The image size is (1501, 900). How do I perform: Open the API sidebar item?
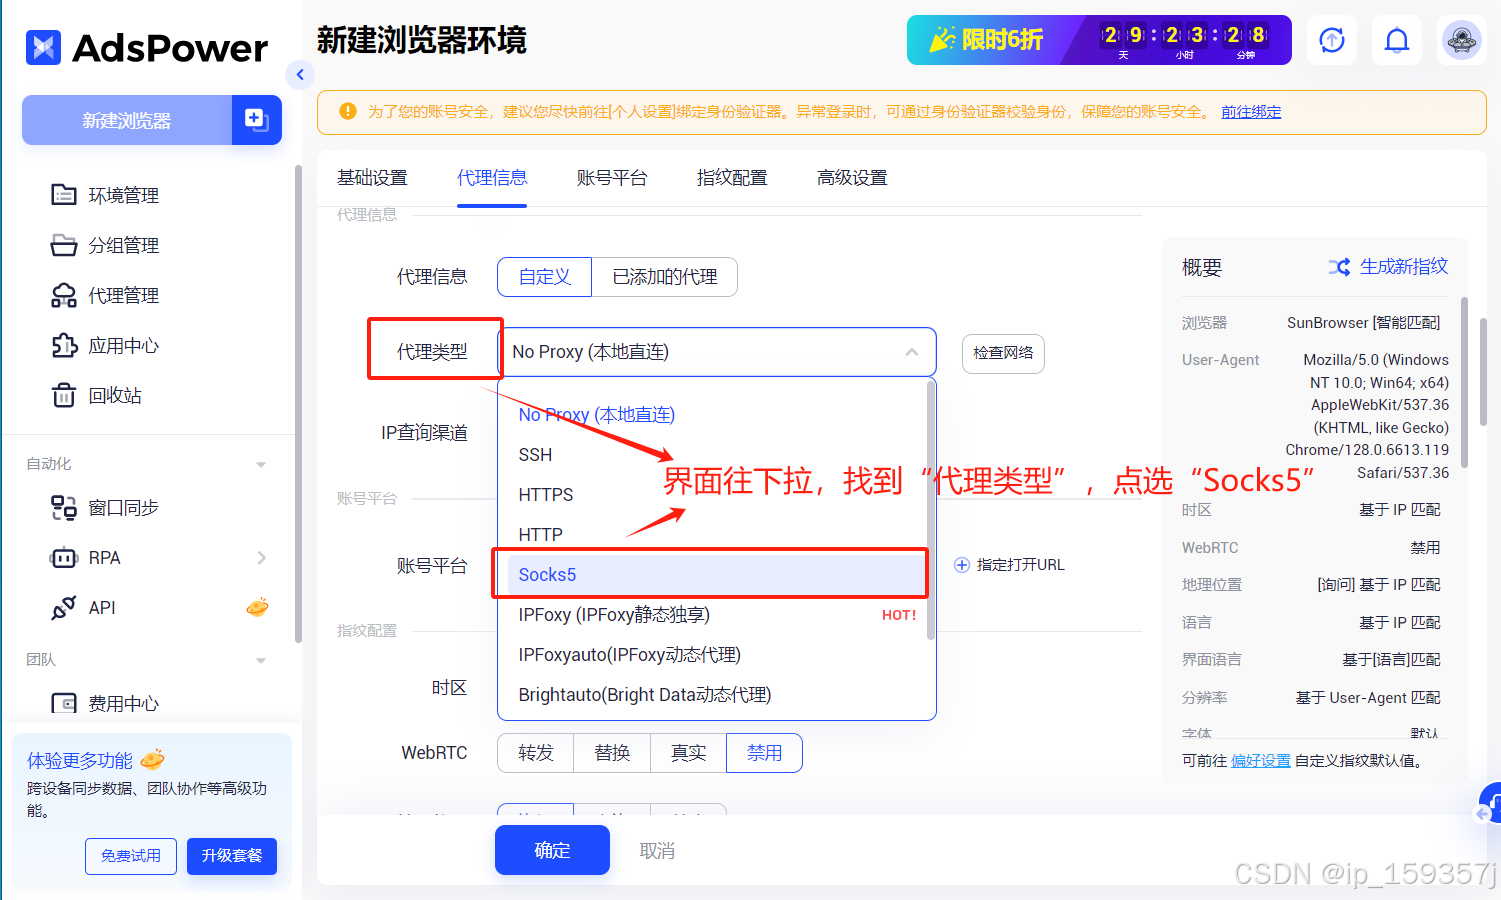click(84, 607)
